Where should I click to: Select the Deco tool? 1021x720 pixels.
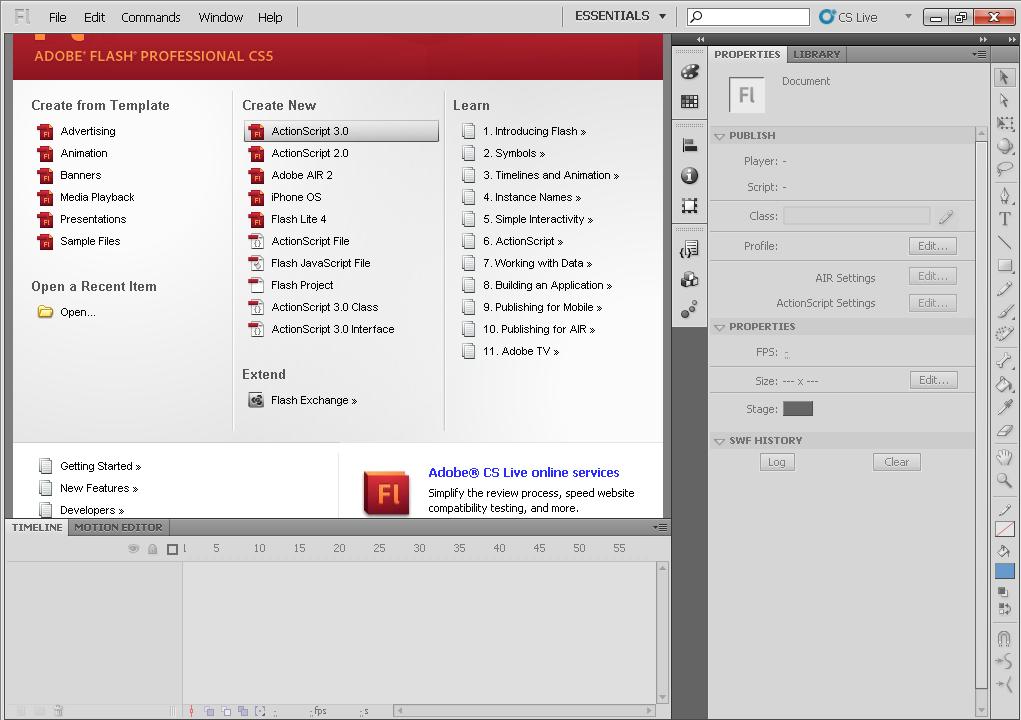coord(1005,334)
